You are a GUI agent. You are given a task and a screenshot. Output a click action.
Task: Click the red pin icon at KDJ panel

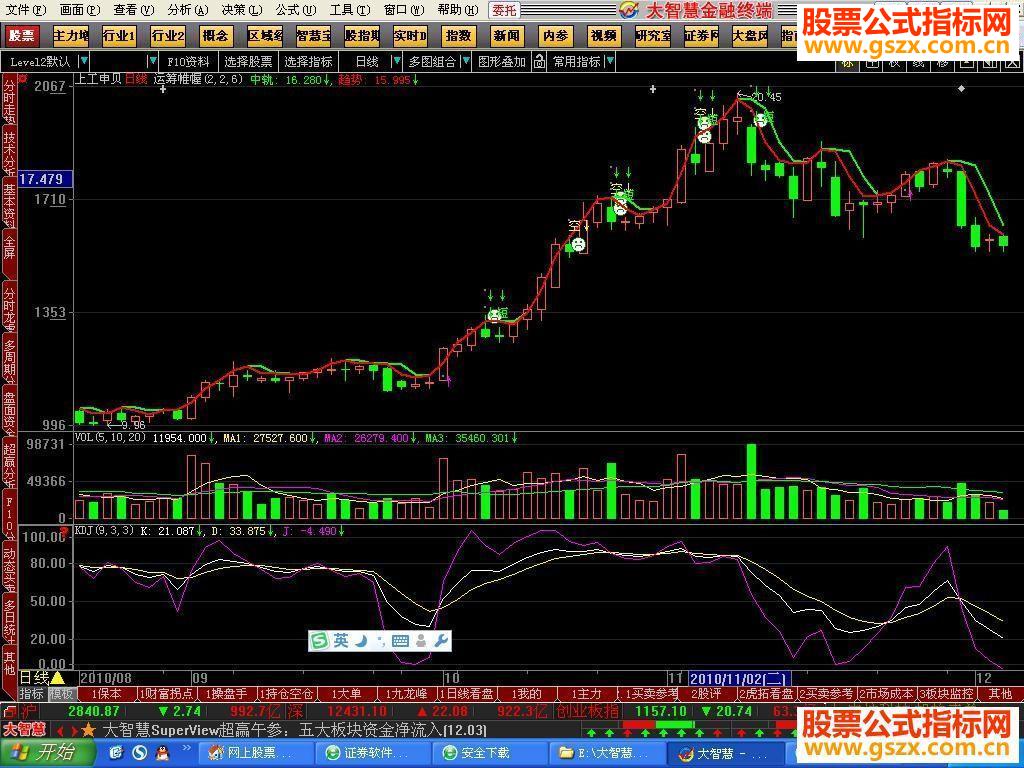point(64,532)
